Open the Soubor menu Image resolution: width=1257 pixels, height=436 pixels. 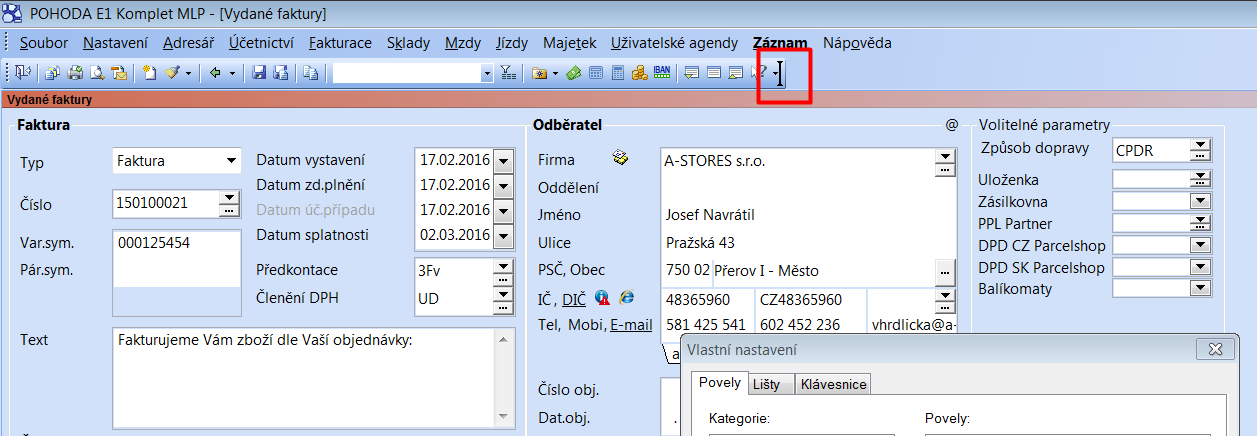click(44, 43)
